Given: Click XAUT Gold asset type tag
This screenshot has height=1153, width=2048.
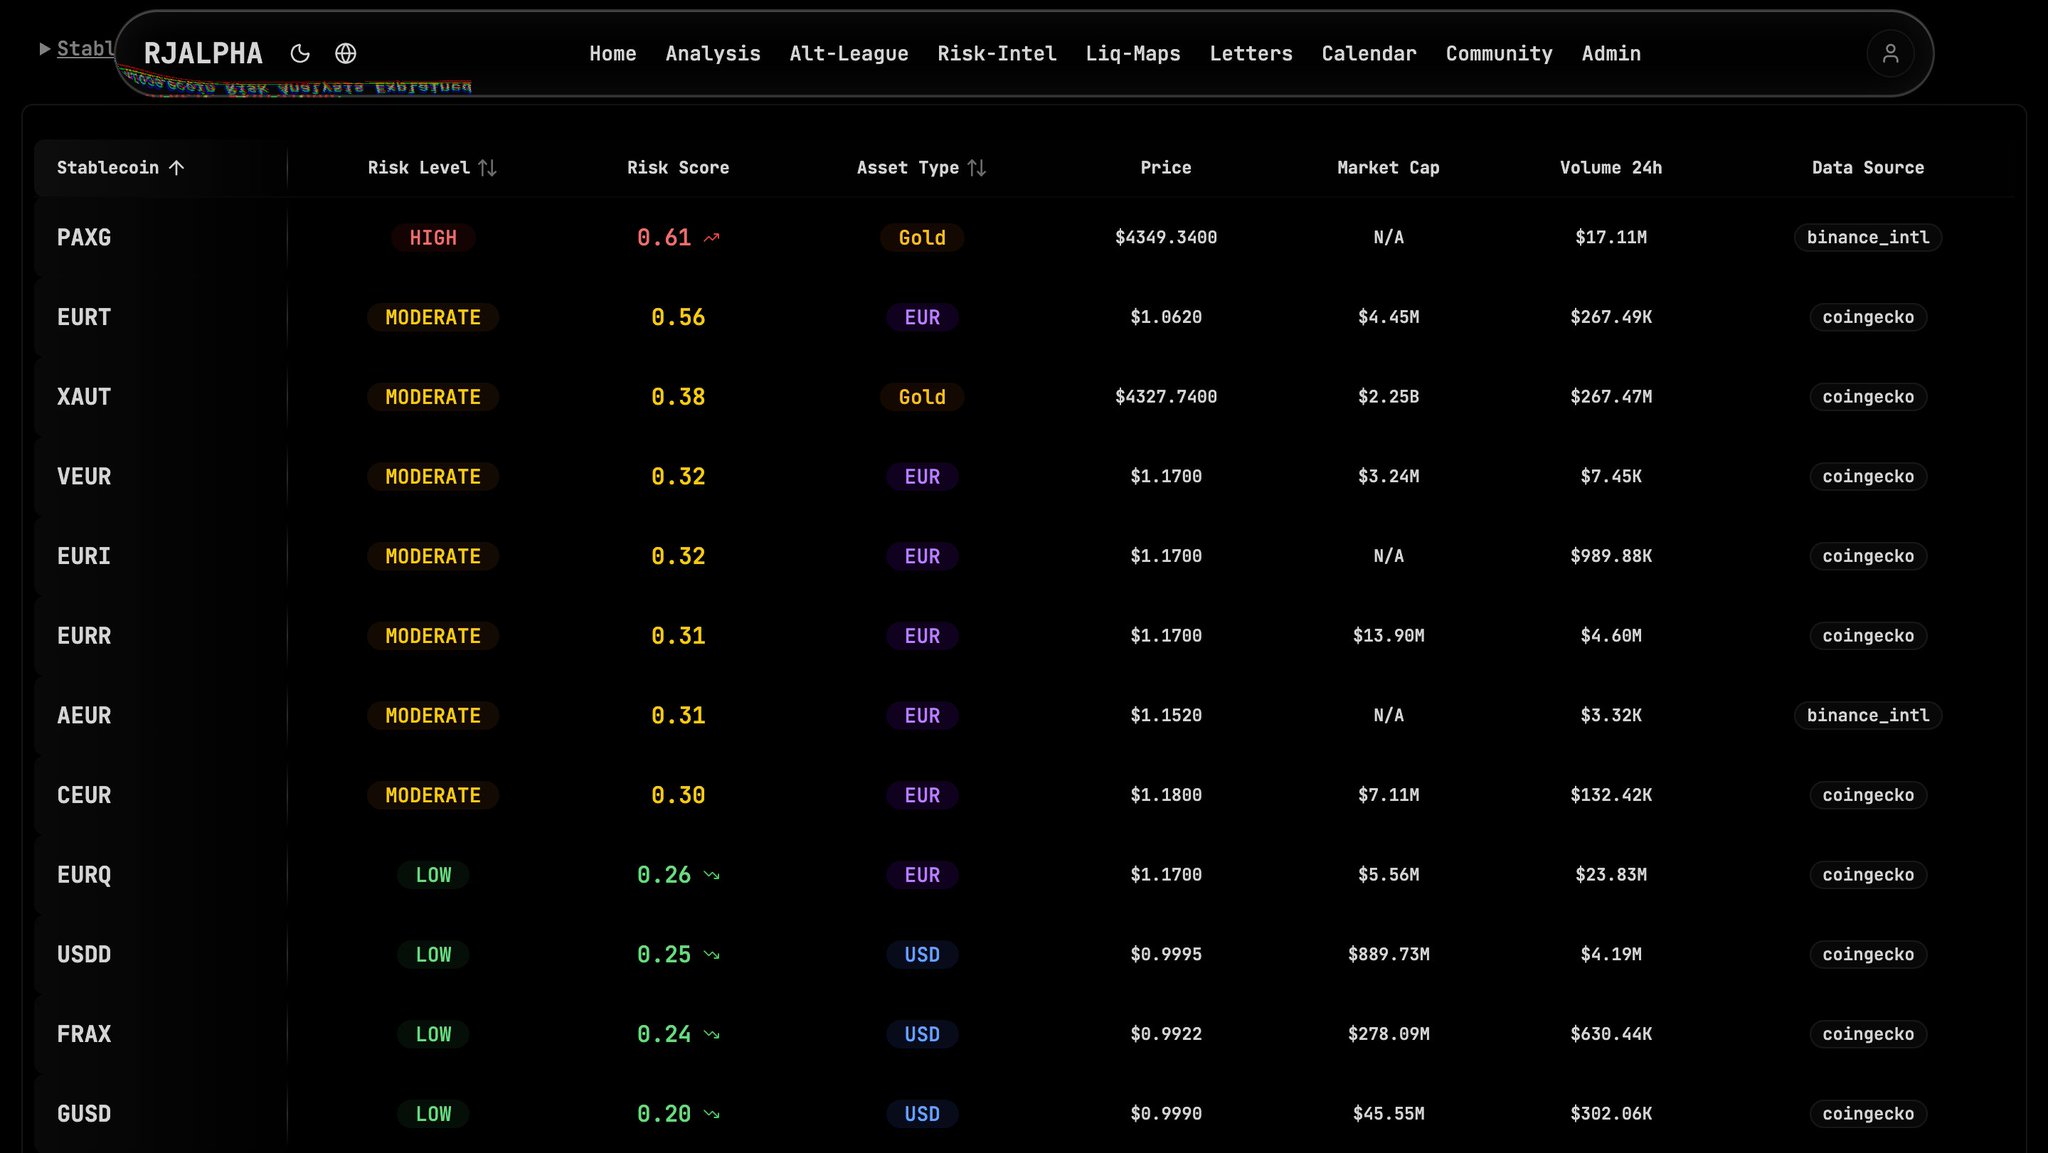Looking at the screenshot, I should click(921, 397).
